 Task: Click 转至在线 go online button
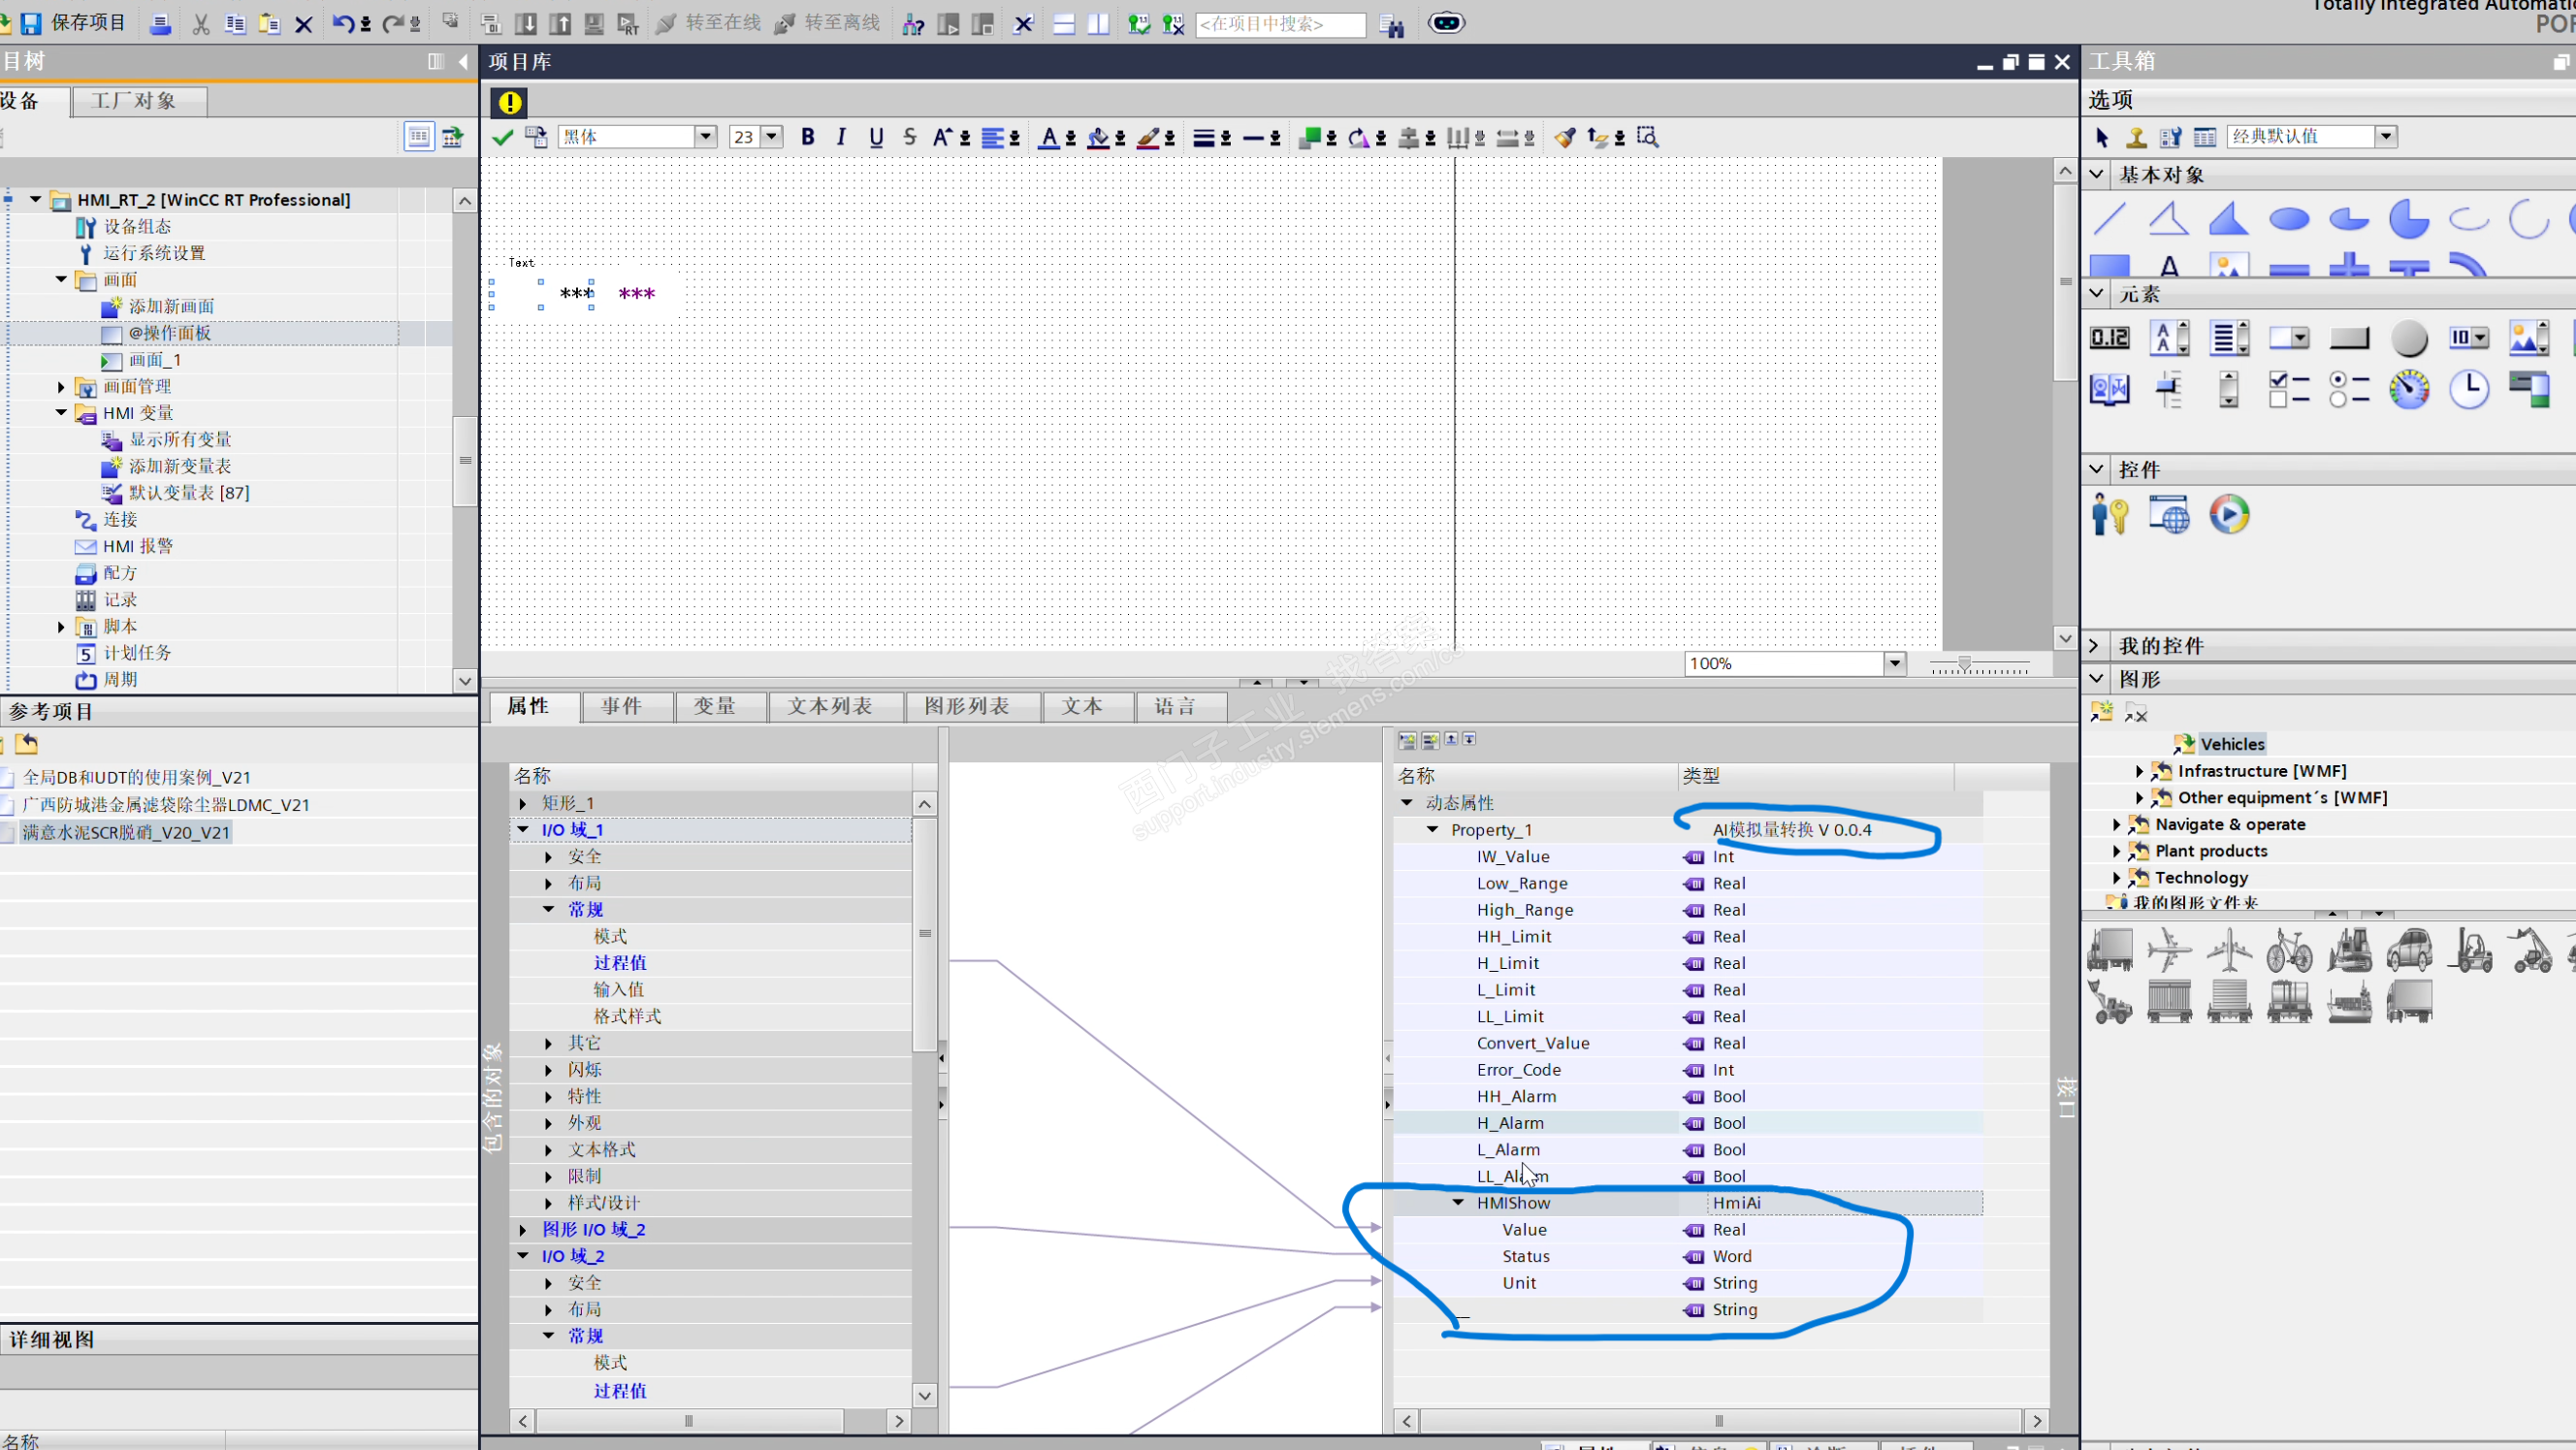point(707,23)
